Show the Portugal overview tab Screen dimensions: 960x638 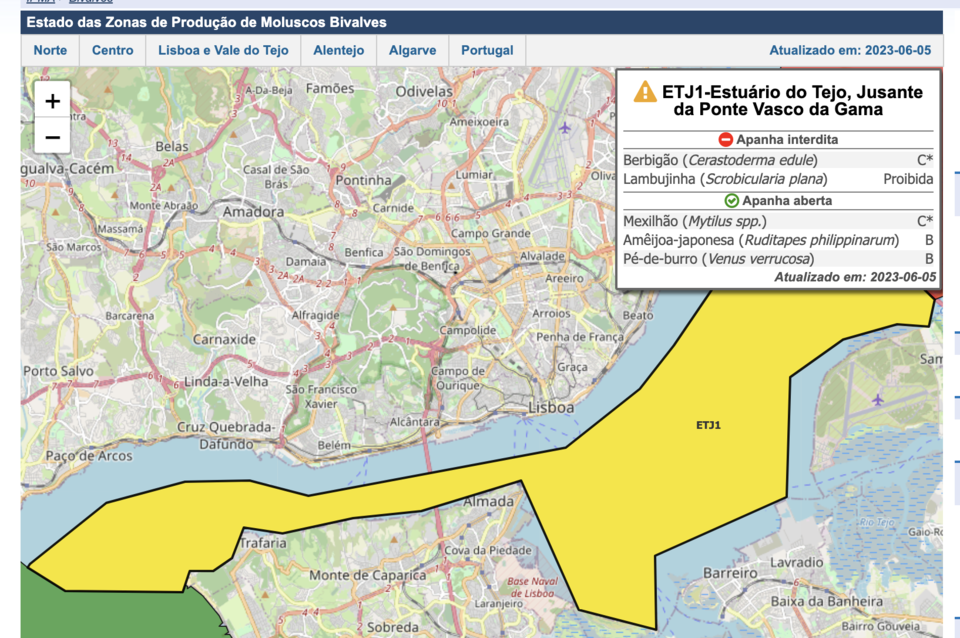click(487, 50)
